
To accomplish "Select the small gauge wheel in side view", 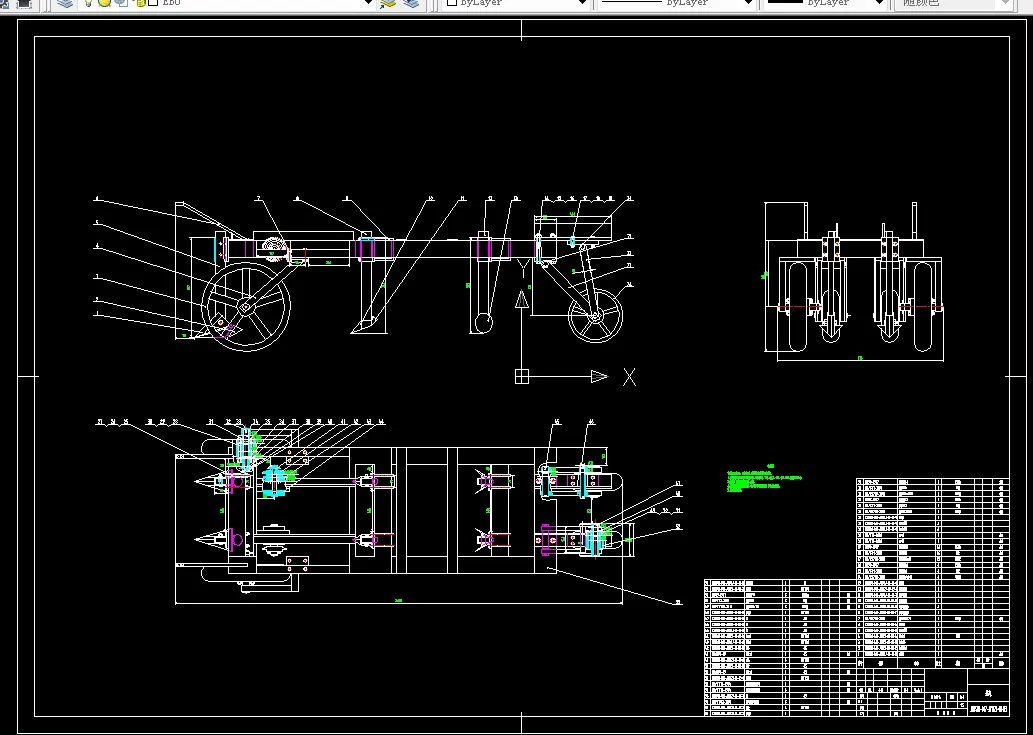I will point(595,315).
